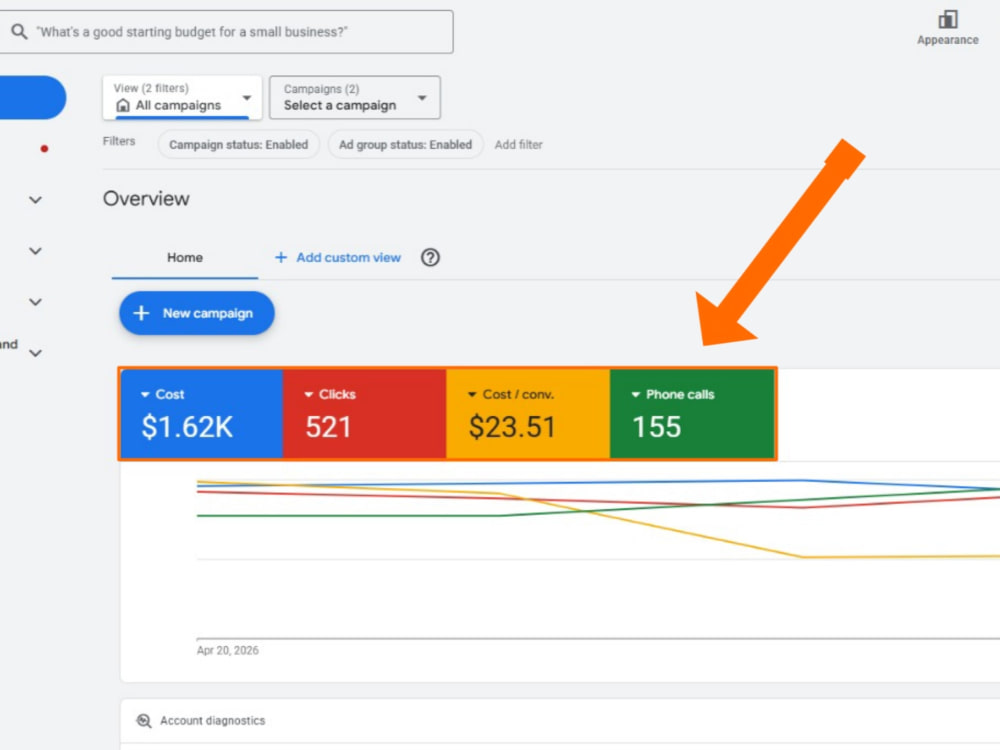Click the help question mark icon
Screen dimensions: 1000x750
pos(430,258)
